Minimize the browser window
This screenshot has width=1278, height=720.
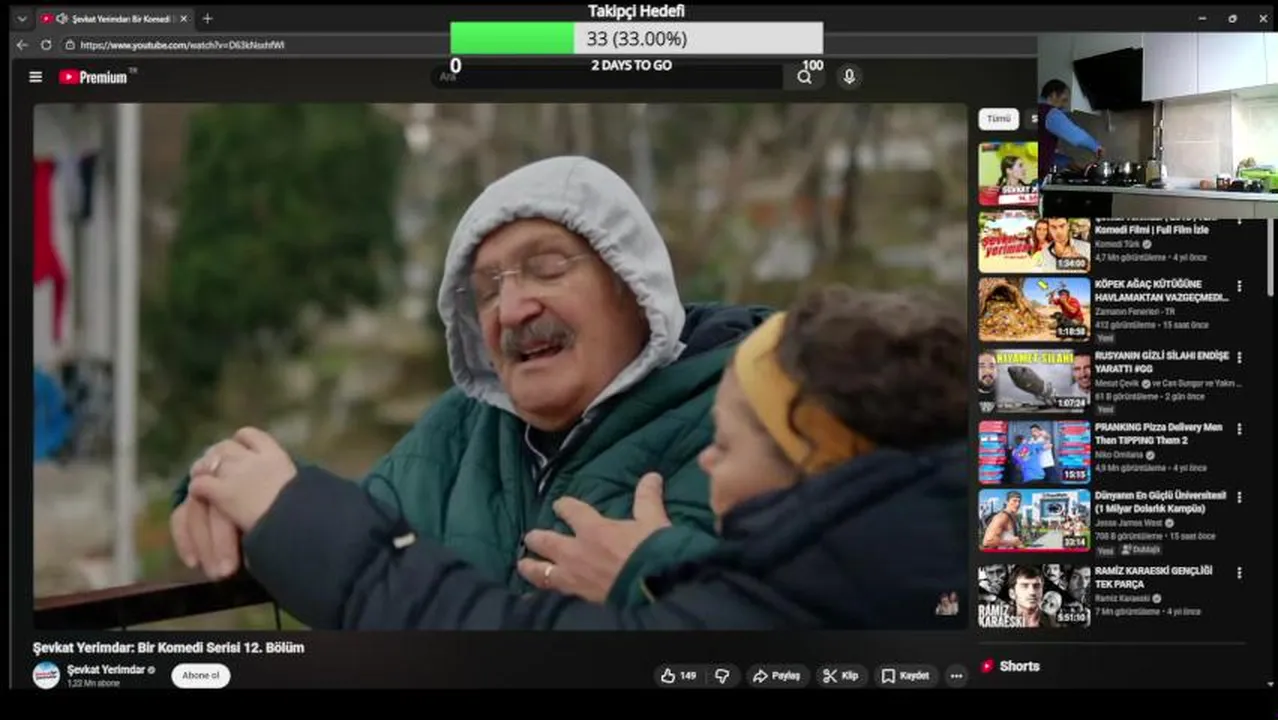click(1202, 18)
